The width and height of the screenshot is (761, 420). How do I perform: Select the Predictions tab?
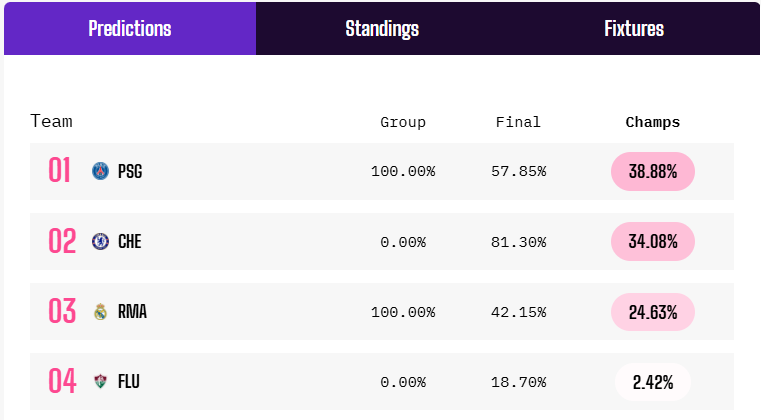point(130,28)
